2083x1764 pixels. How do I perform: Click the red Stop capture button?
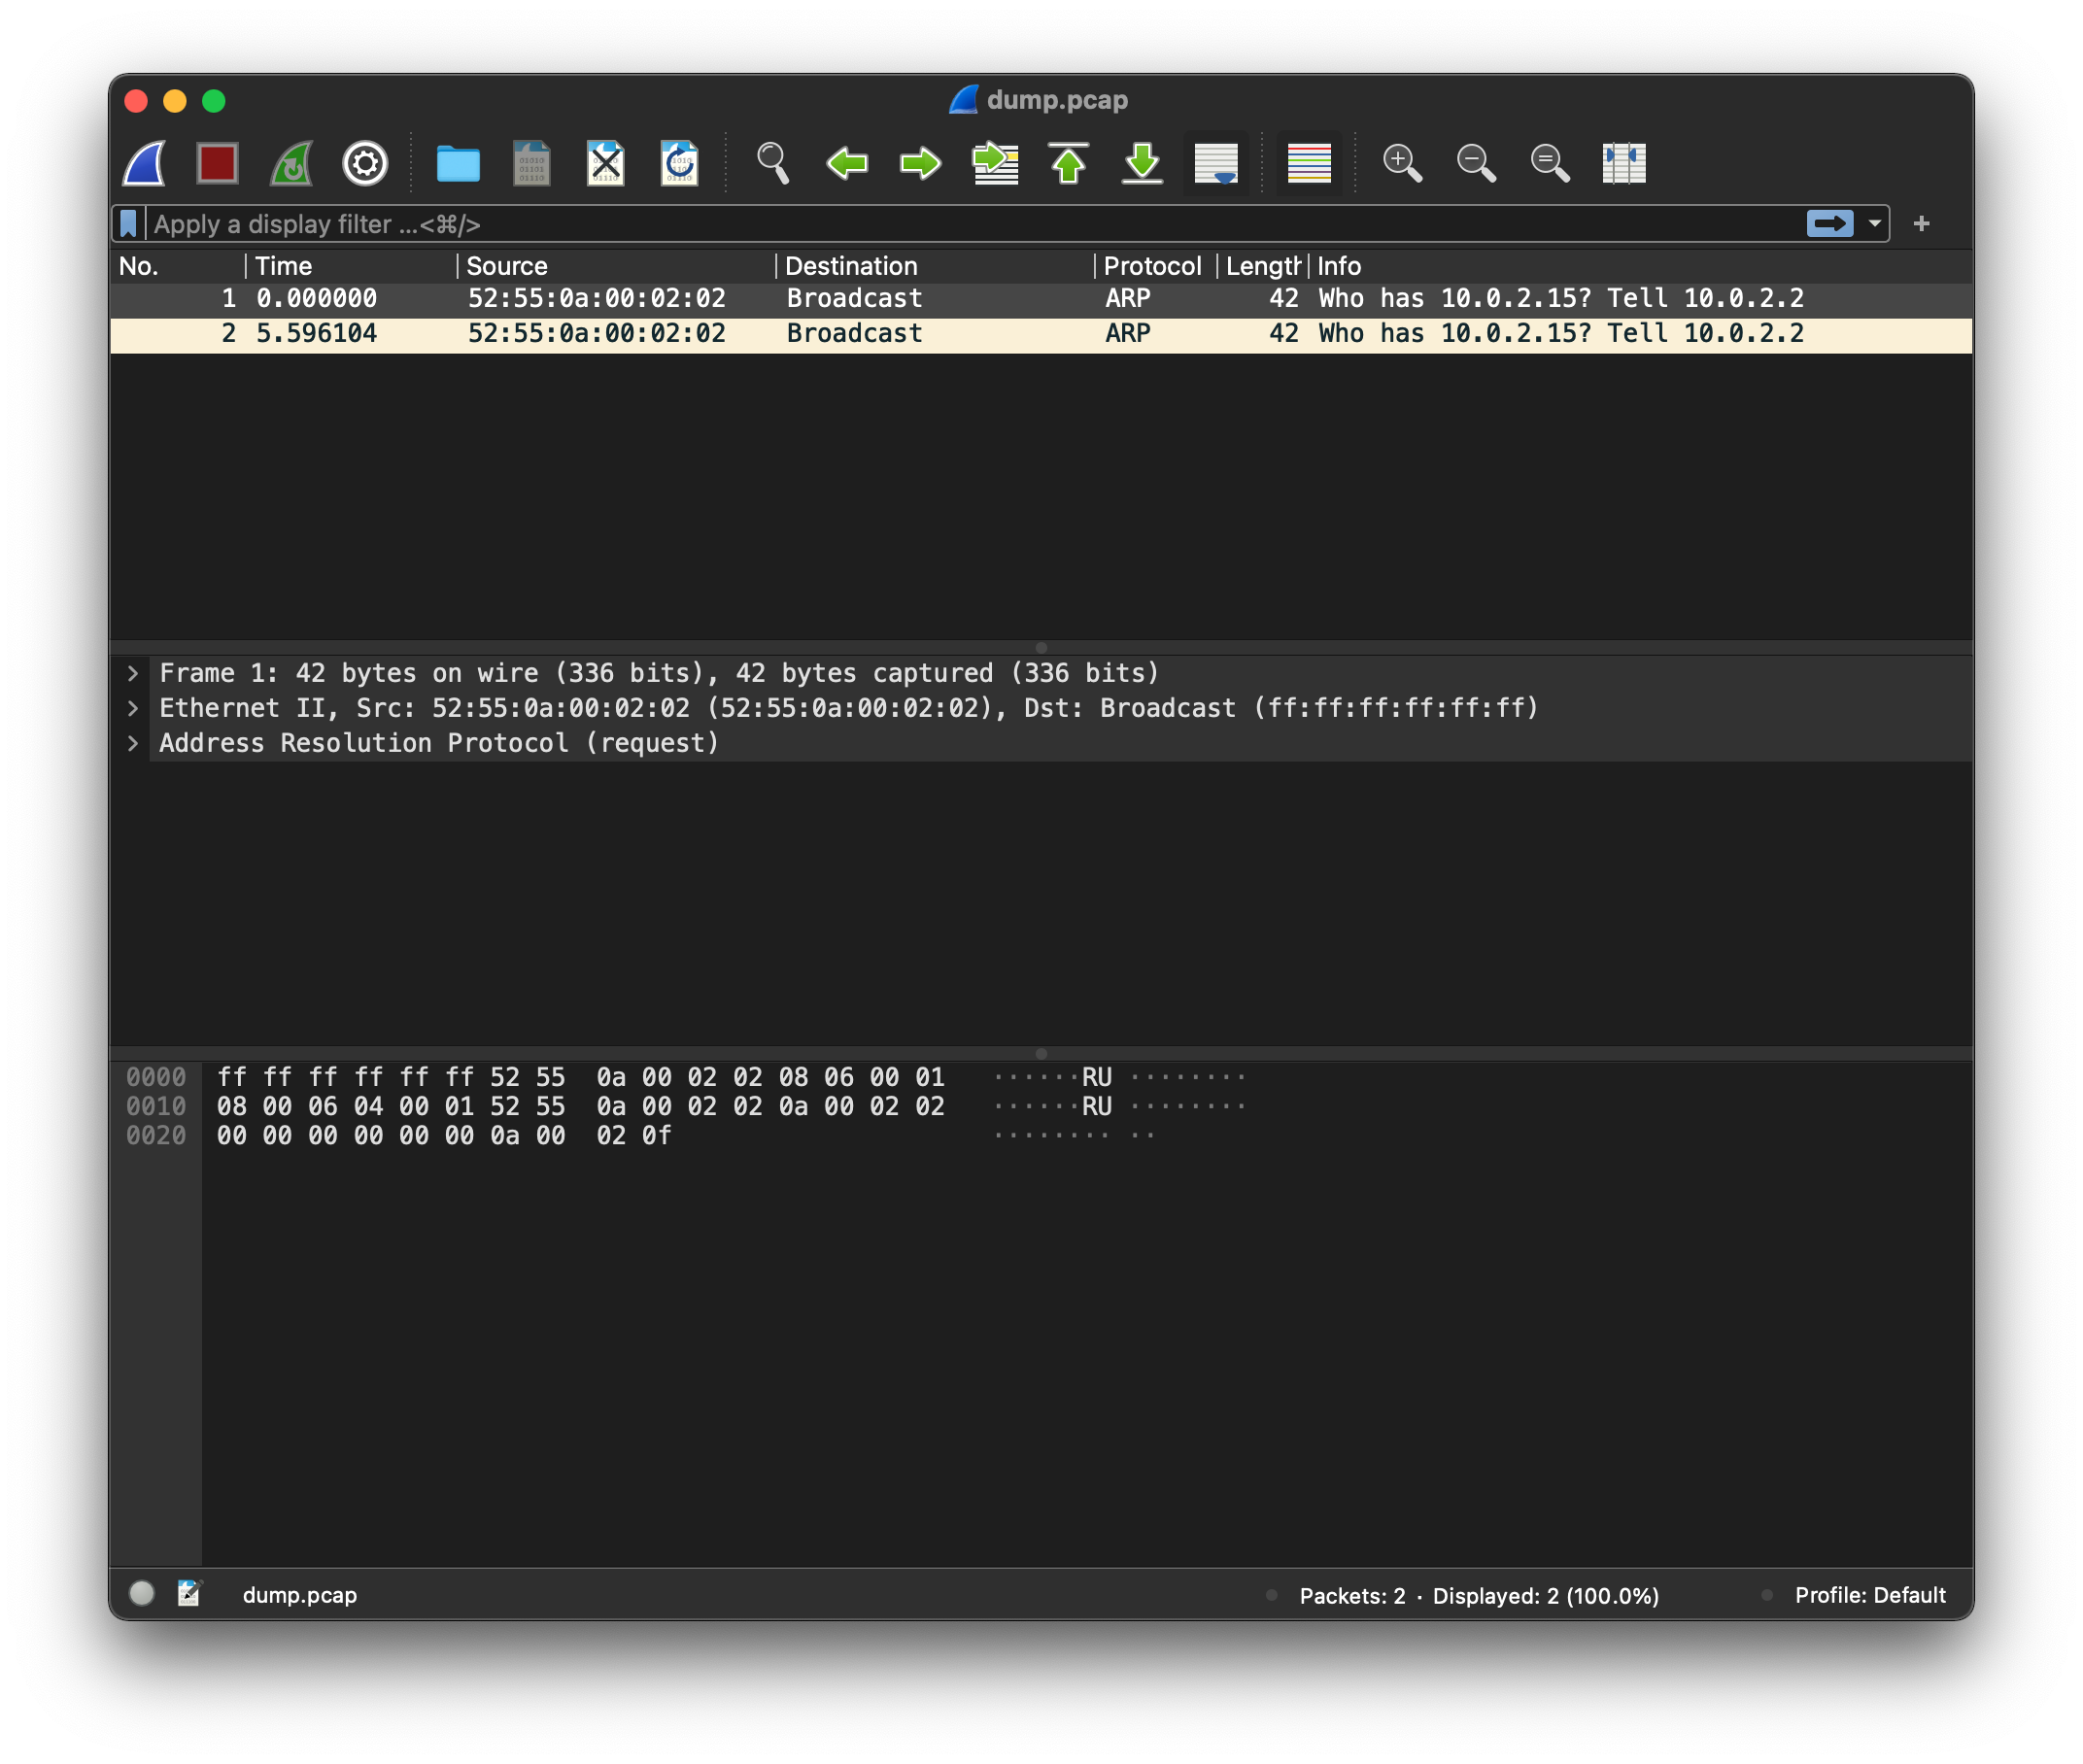pos(217,163)
